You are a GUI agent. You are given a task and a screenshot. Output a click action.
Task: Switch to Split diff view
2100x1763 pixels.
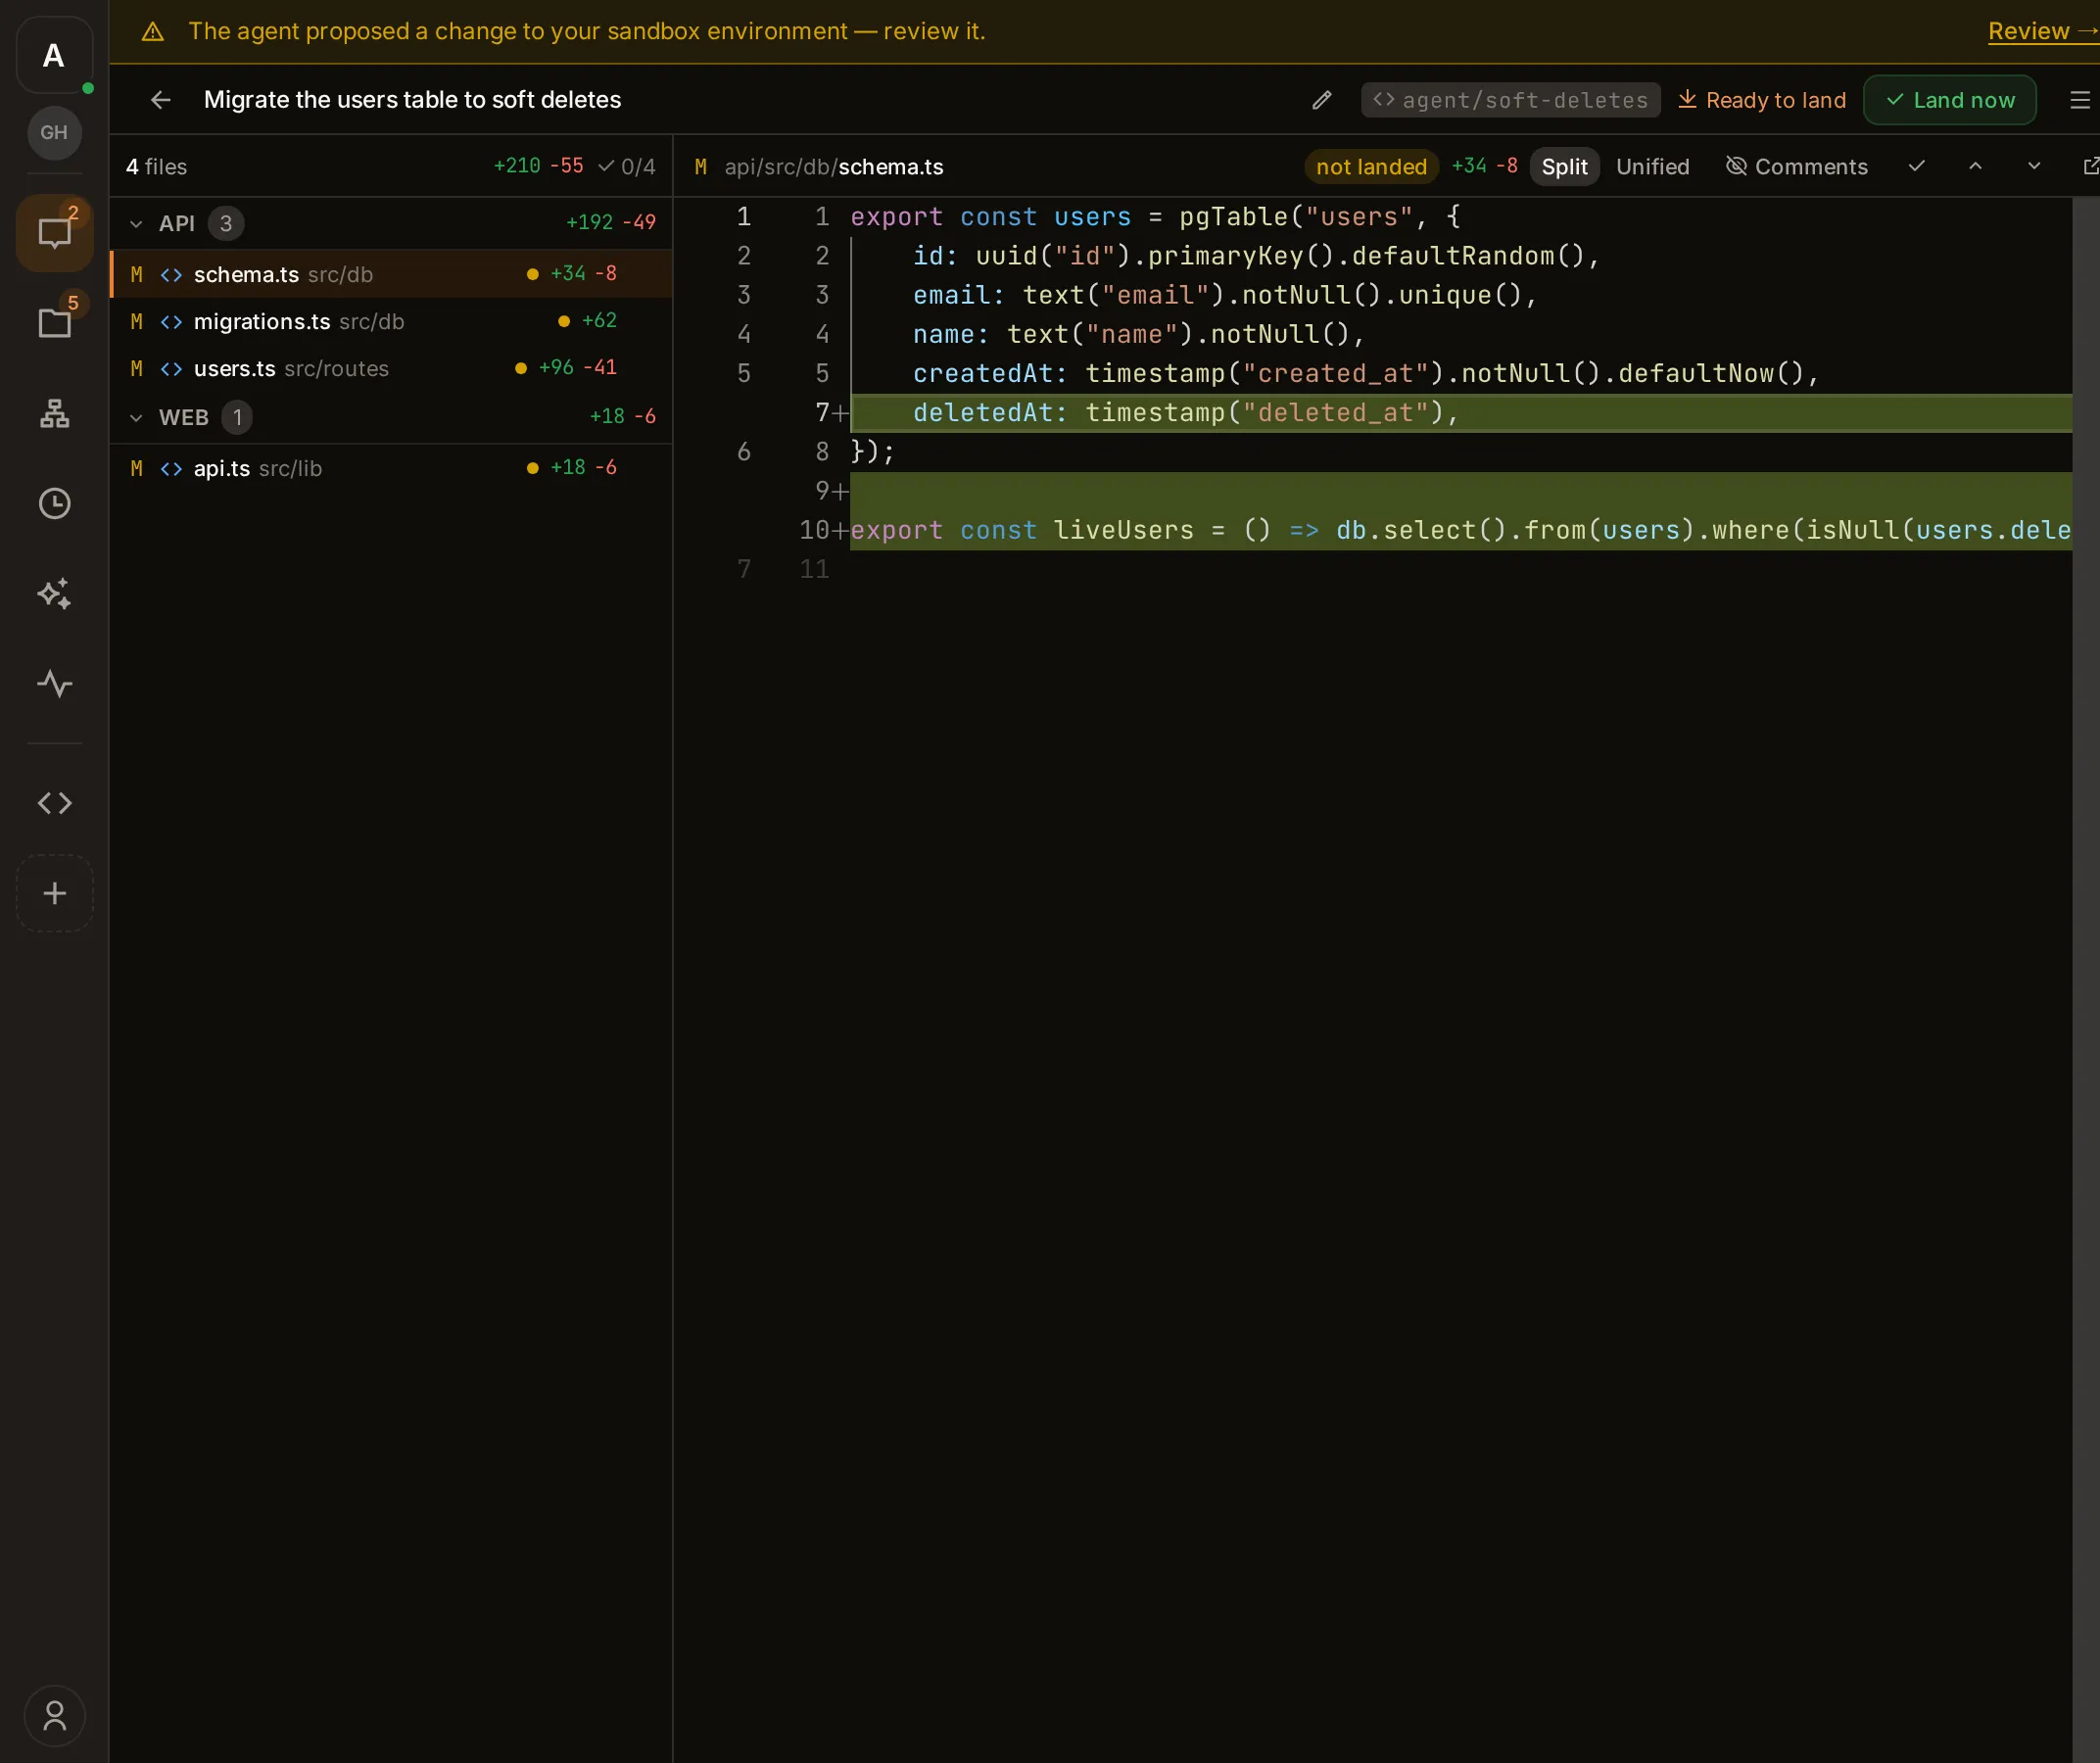pos(1564,166)
